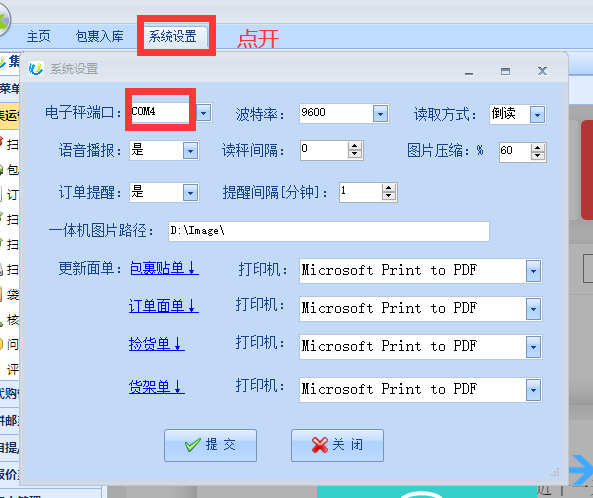The width and height of the screenshot is (593, 498).
Task: Expand the printer dropdown for 货架单
Action: (x=533, y=390)
